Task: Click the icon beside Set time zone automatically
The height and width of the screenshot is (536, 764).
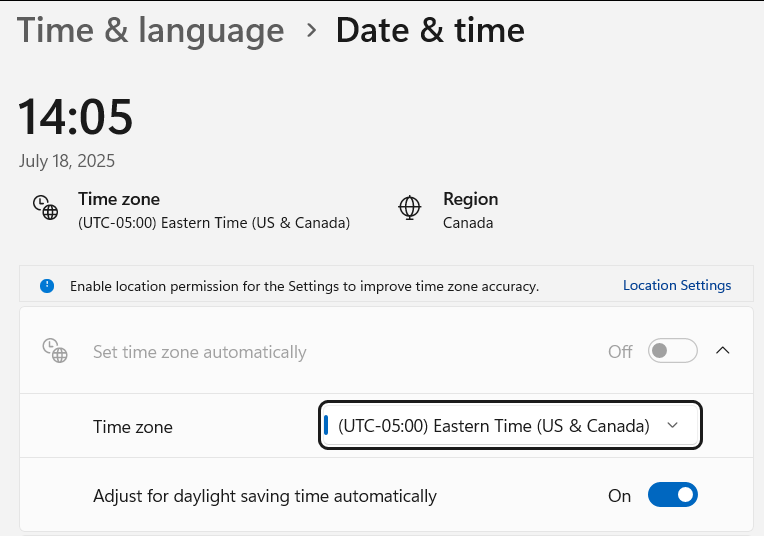Action: tap(55, 351)
